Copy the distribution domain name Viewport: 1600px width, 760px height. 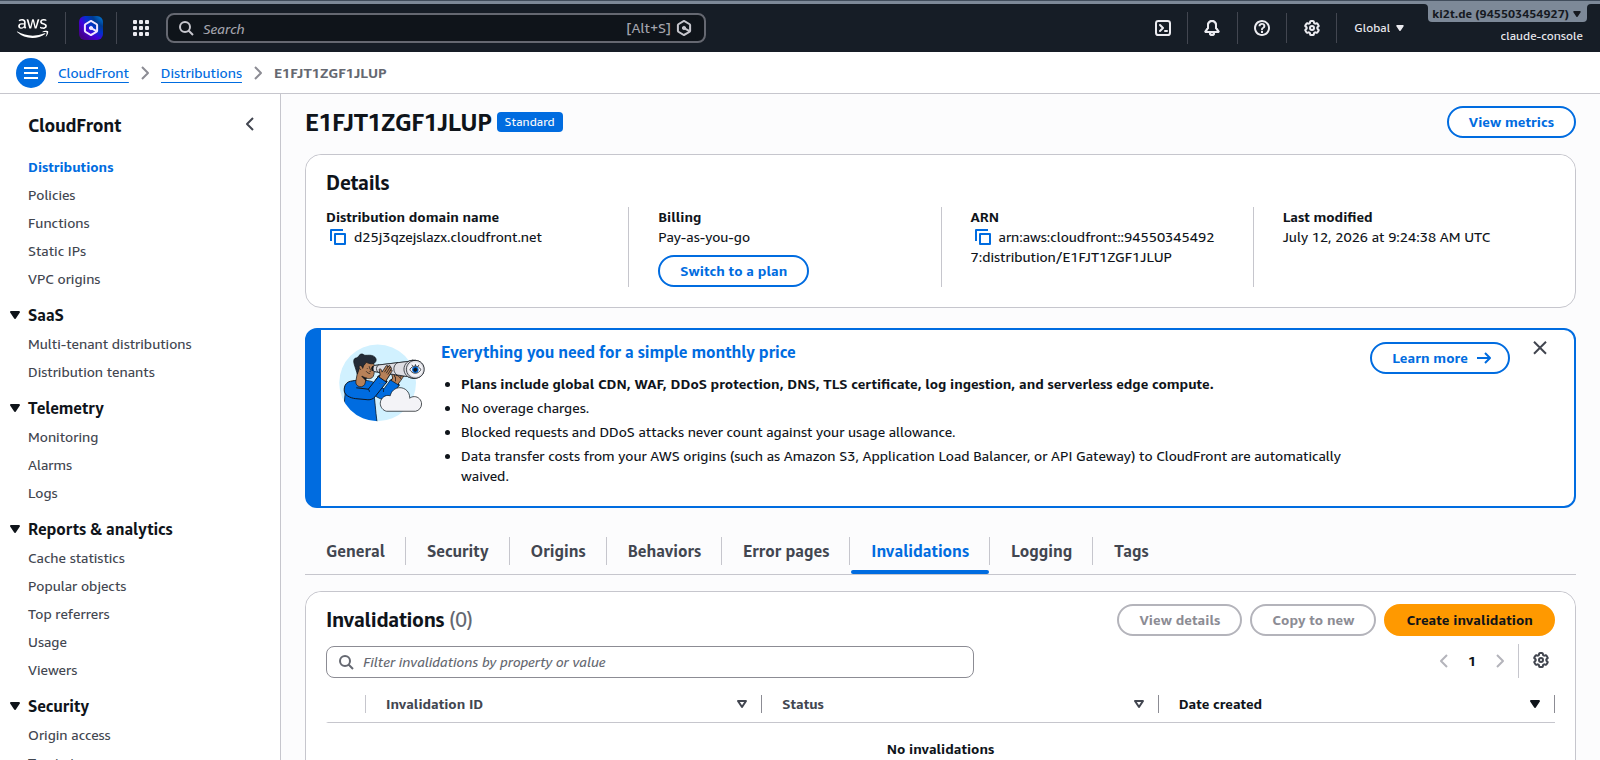(338, 237)
